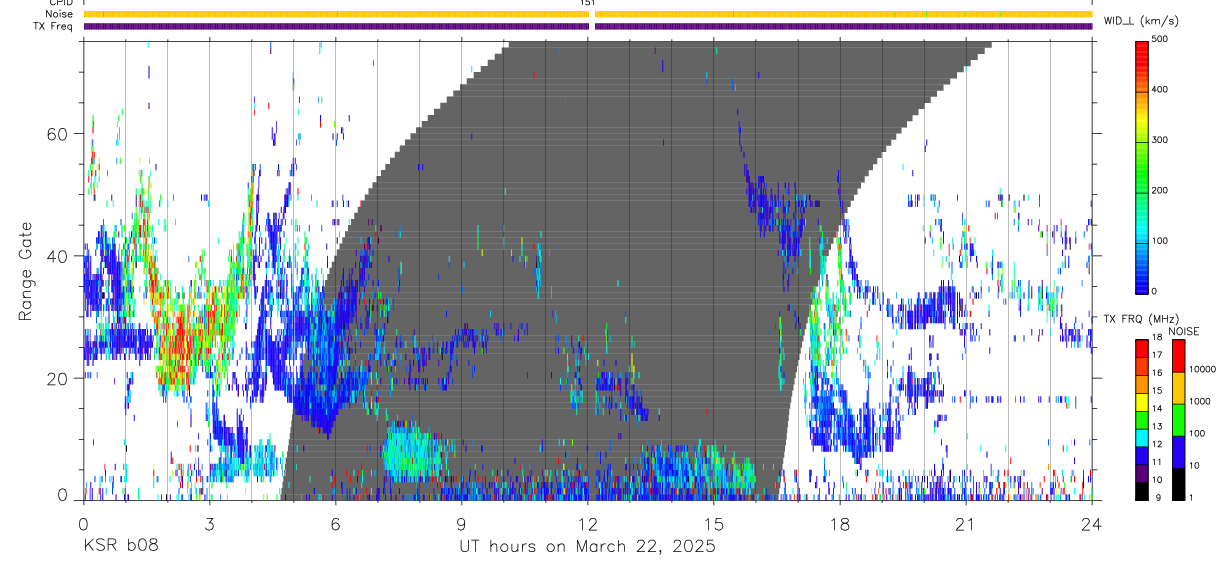This screenshot has height=567, width=1228.
Task: Click the 60 tick on the Range Gate axis
Action: pos(58,134)
